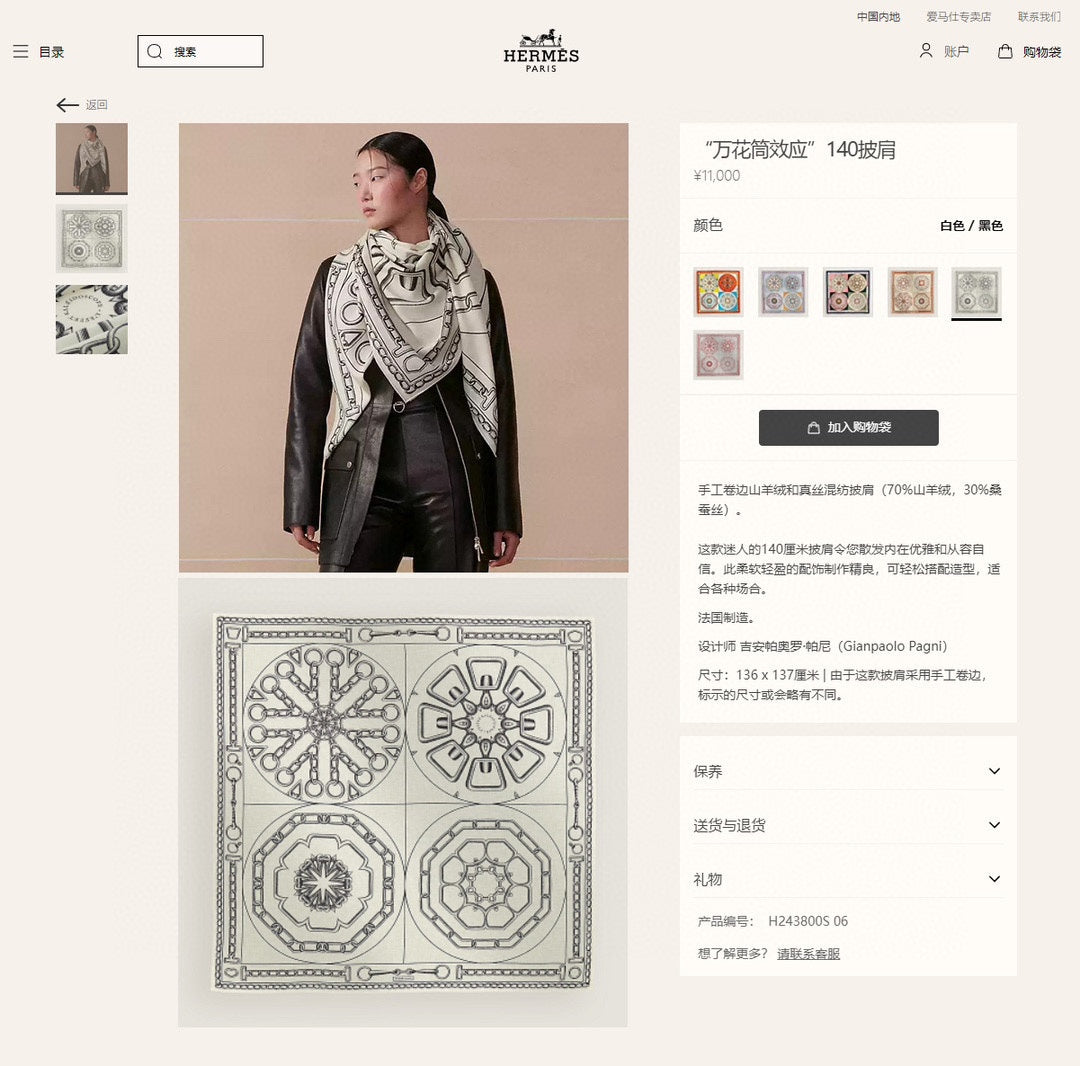This screenshot has width=1080, height=1066.
Task: Focus the 搜索 search input field
Action: tap(200, 52)
